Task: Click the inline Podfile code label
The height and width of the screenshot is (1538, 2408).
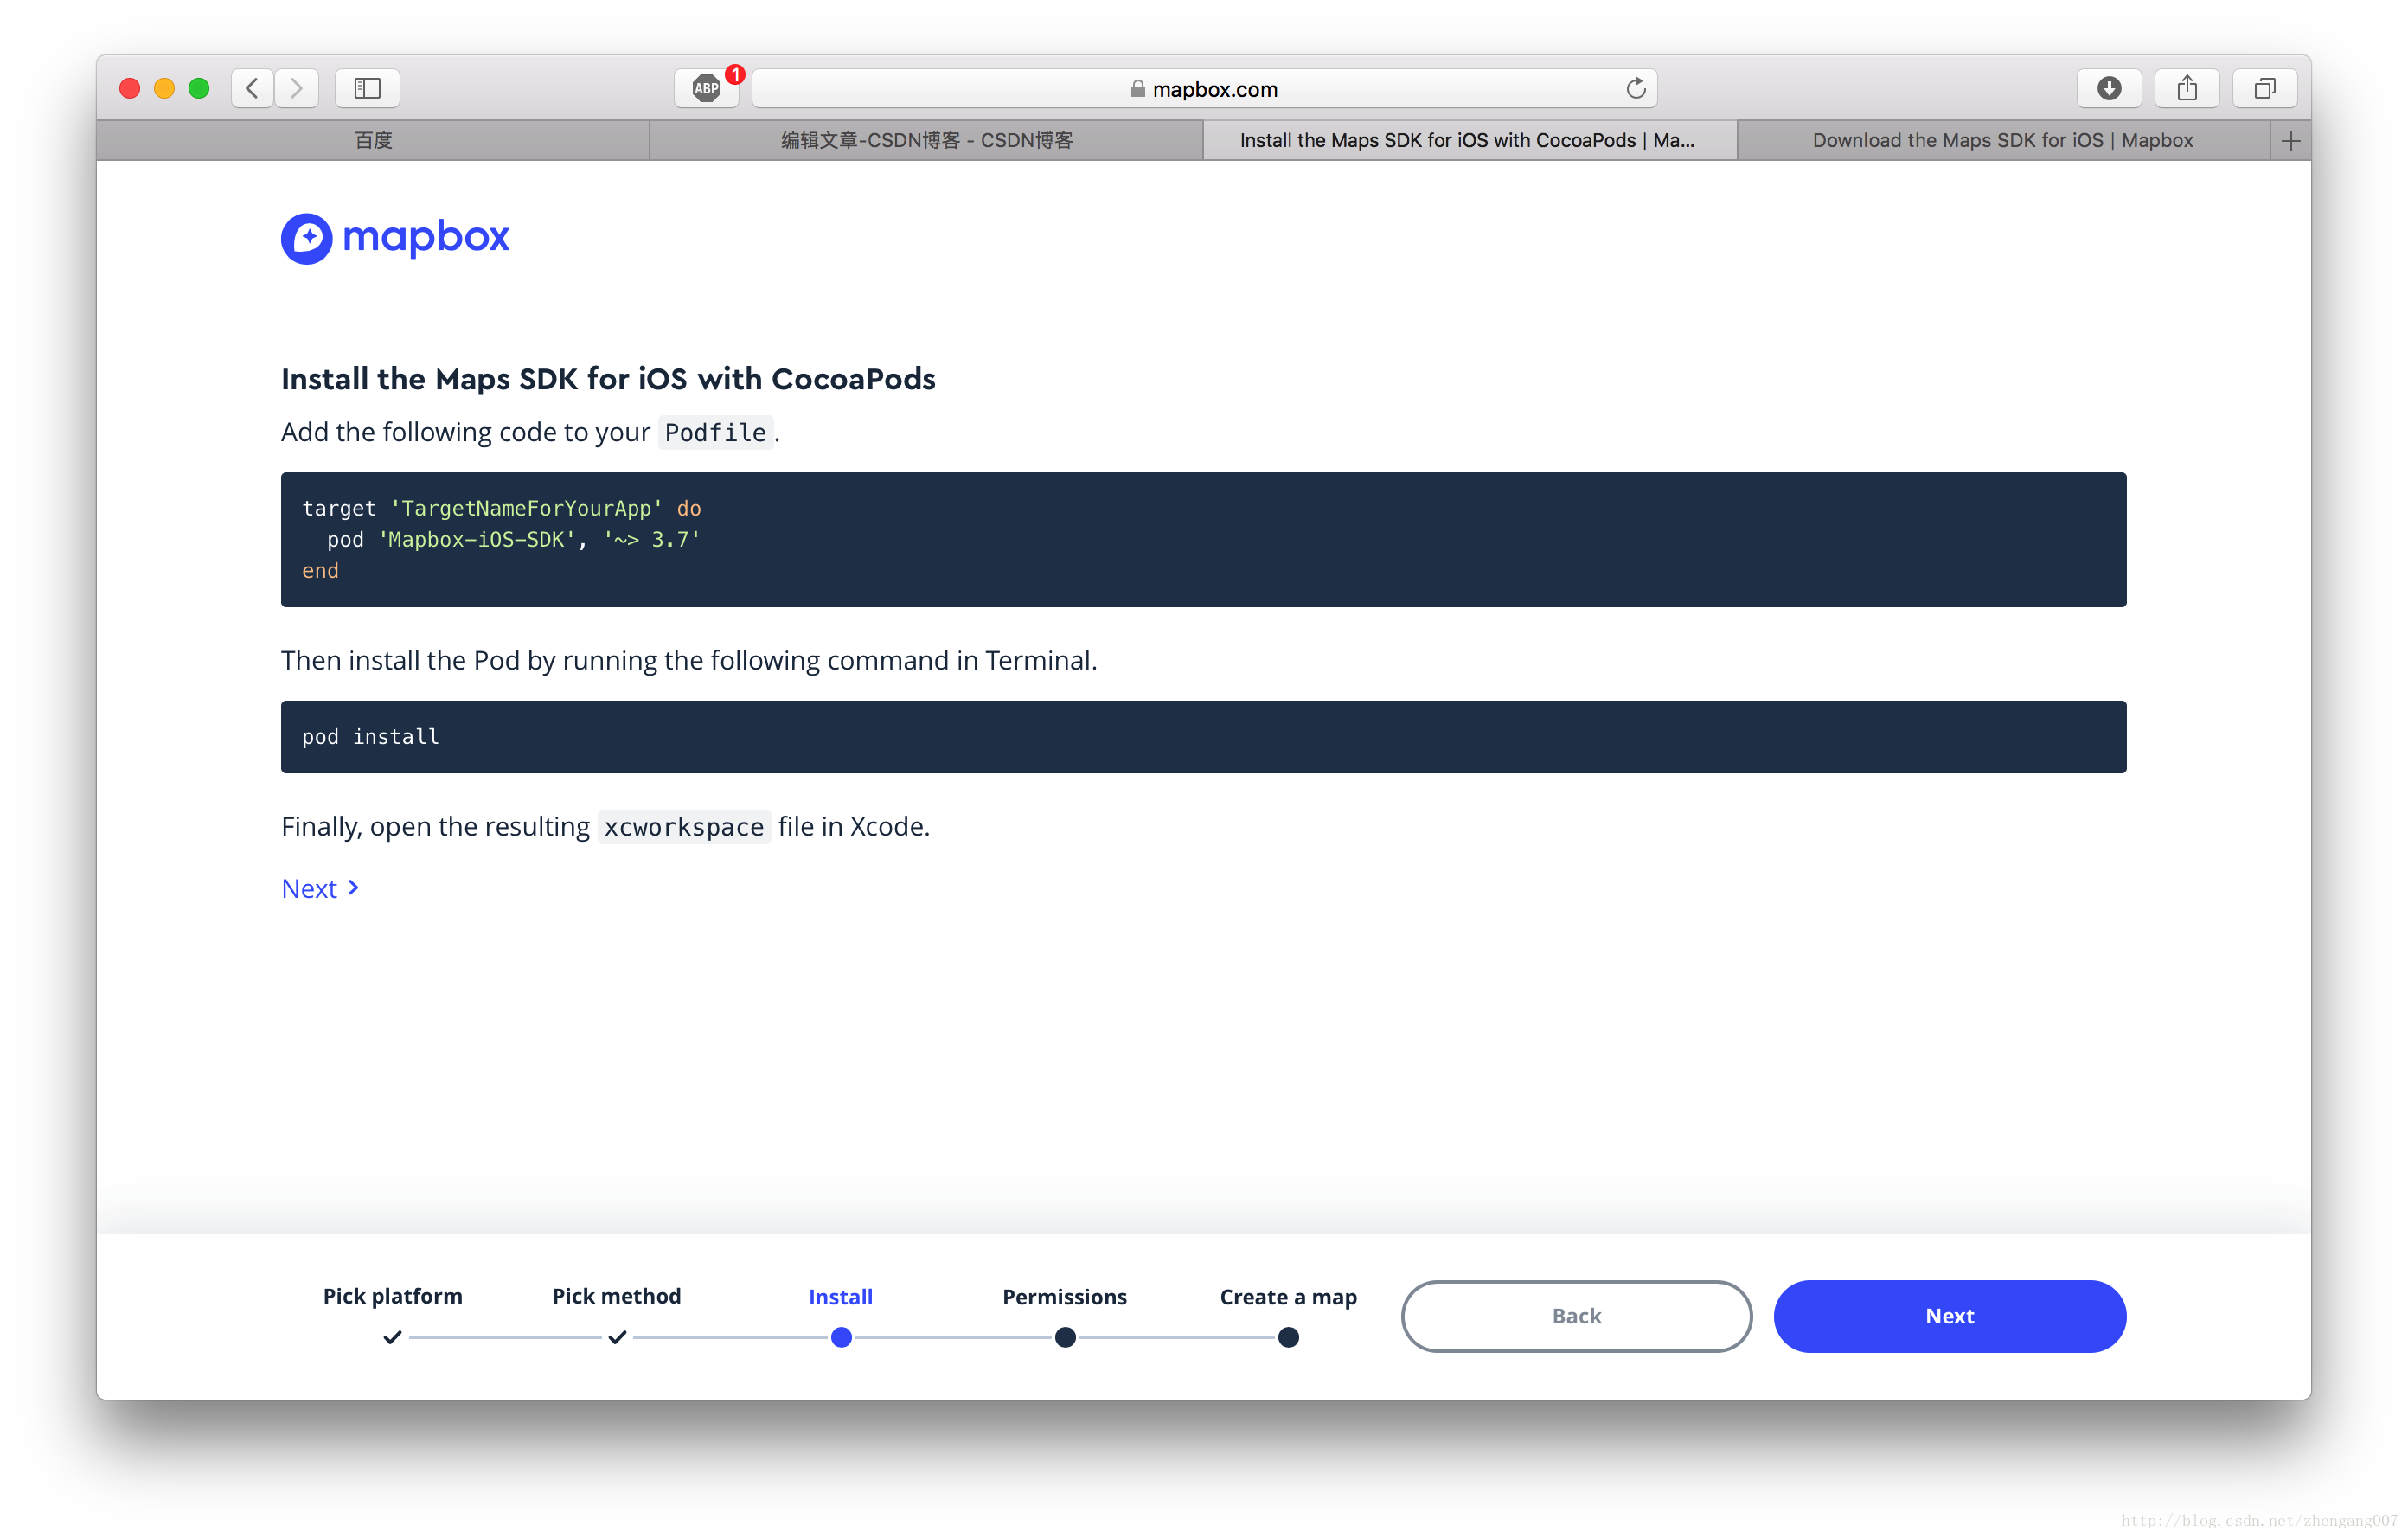Action: click(x=715, y=432)
